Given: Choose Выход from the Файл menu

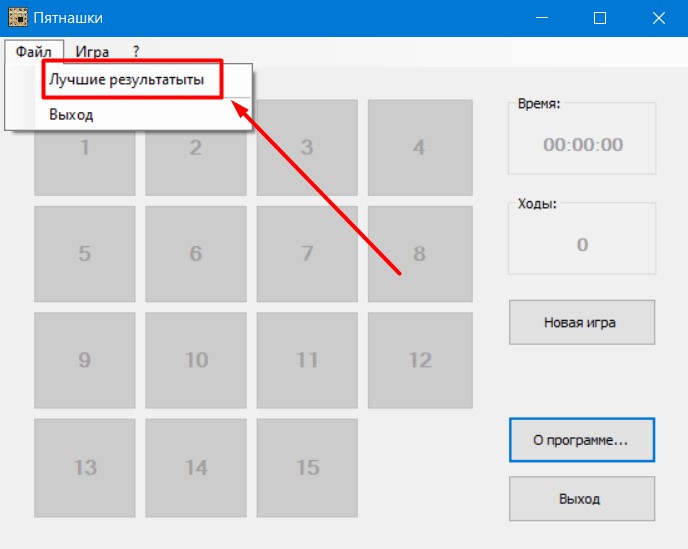Looking at the screenshot, I should tap(72, 115).
